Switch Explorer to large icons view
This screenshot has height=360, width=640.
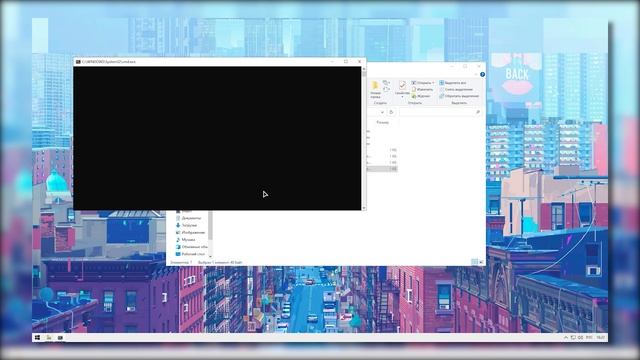tap(481, 262)
